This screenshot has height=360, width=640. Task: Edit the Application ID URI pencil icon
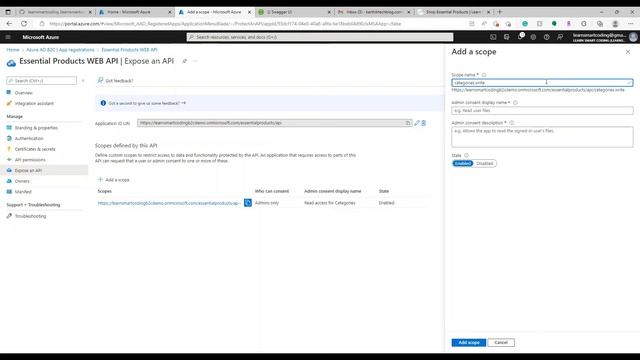tap(417, 123)
